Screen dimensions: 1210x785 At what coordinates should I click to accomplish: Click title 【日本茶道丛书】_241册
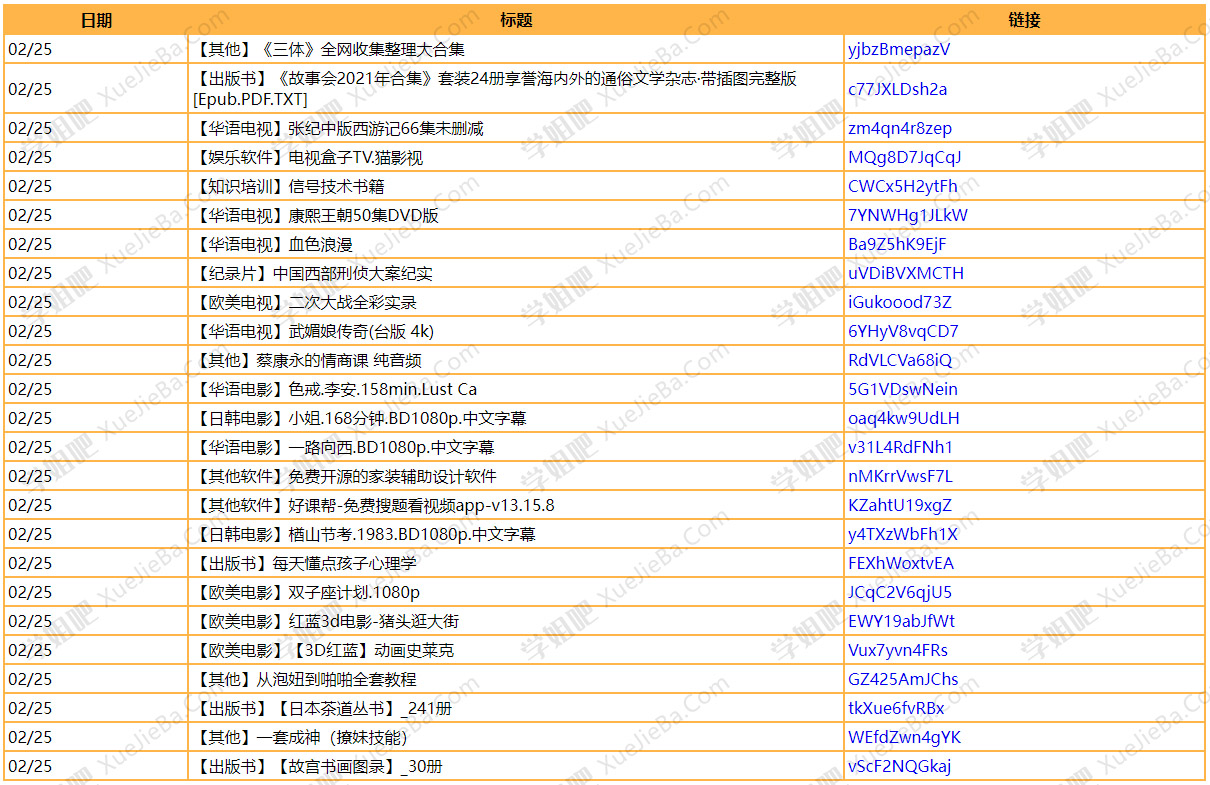(x=363, y=708)
